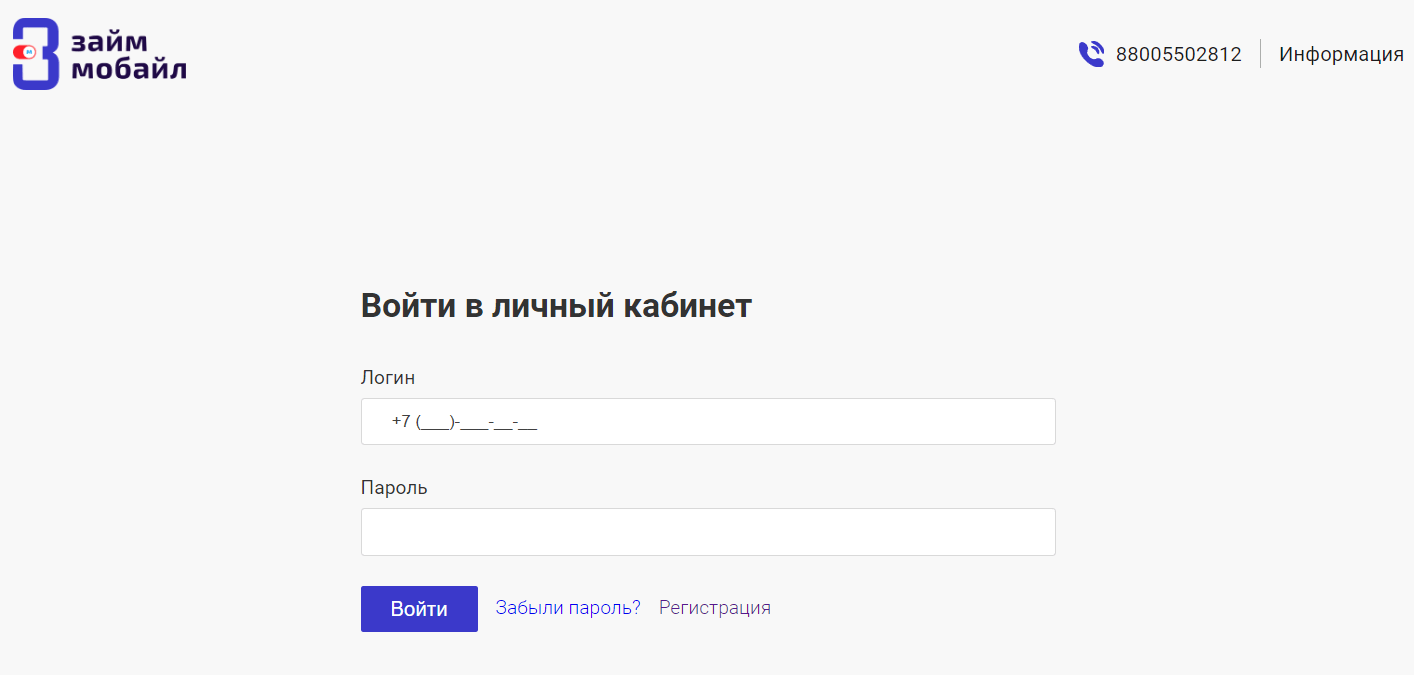Focus the Пароль password field
1414x675 pixels.
click(x=708, y=532)
